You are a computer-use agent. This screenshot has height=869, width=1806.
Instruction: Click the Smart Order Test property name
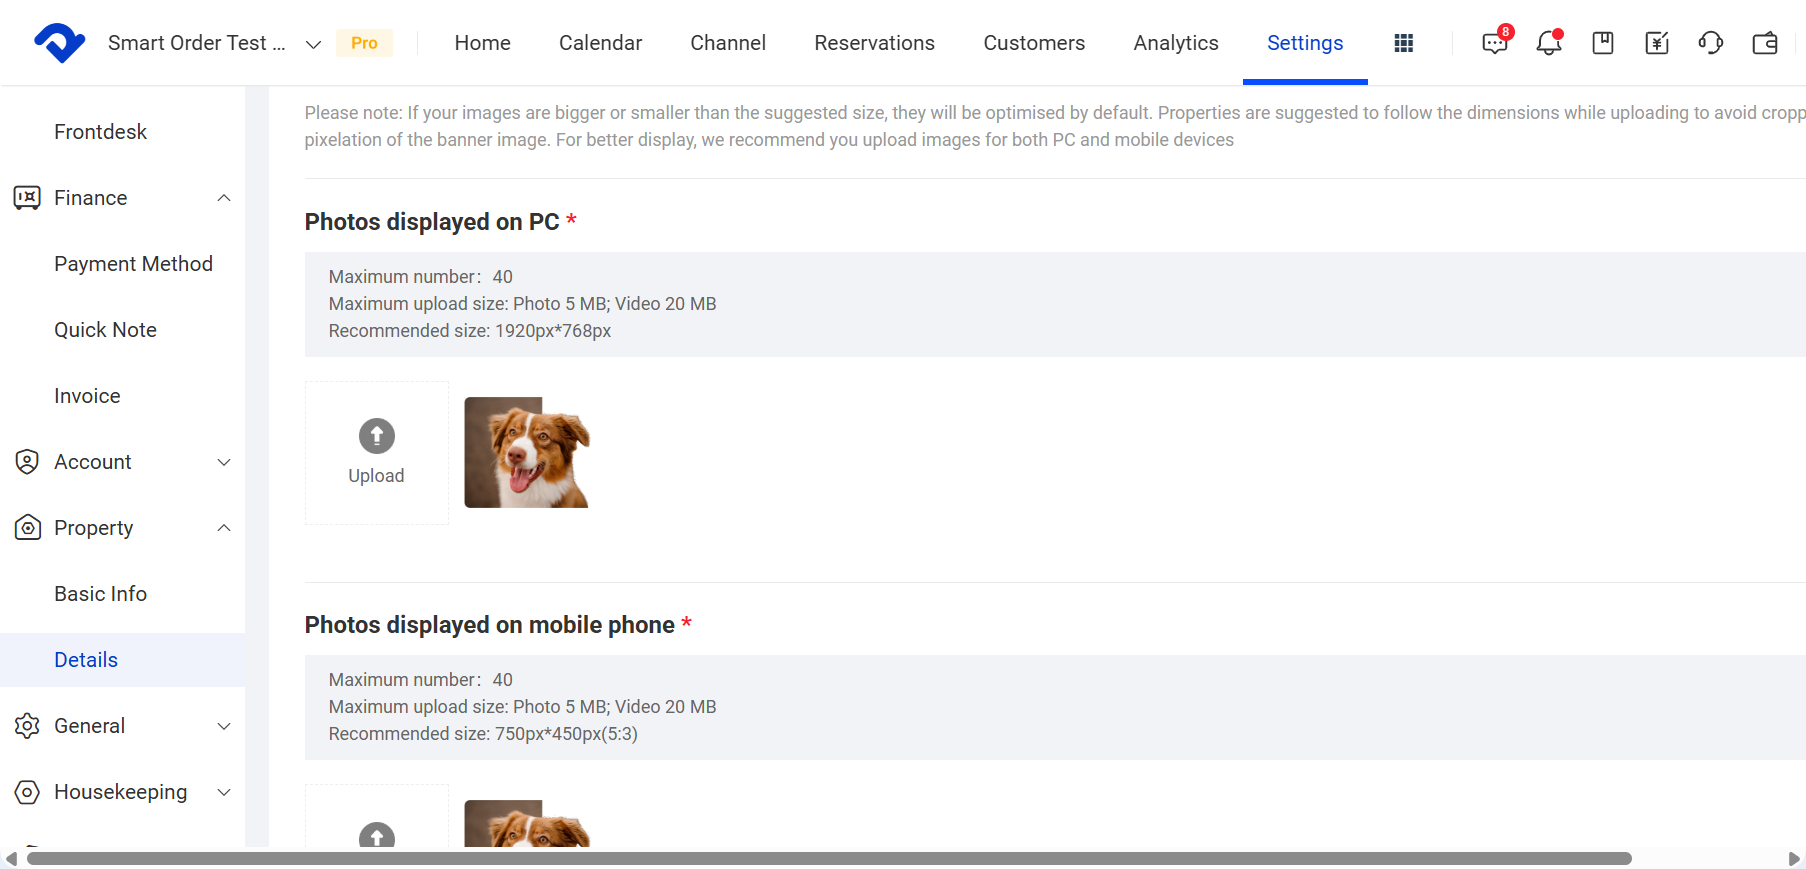(196, 43)
